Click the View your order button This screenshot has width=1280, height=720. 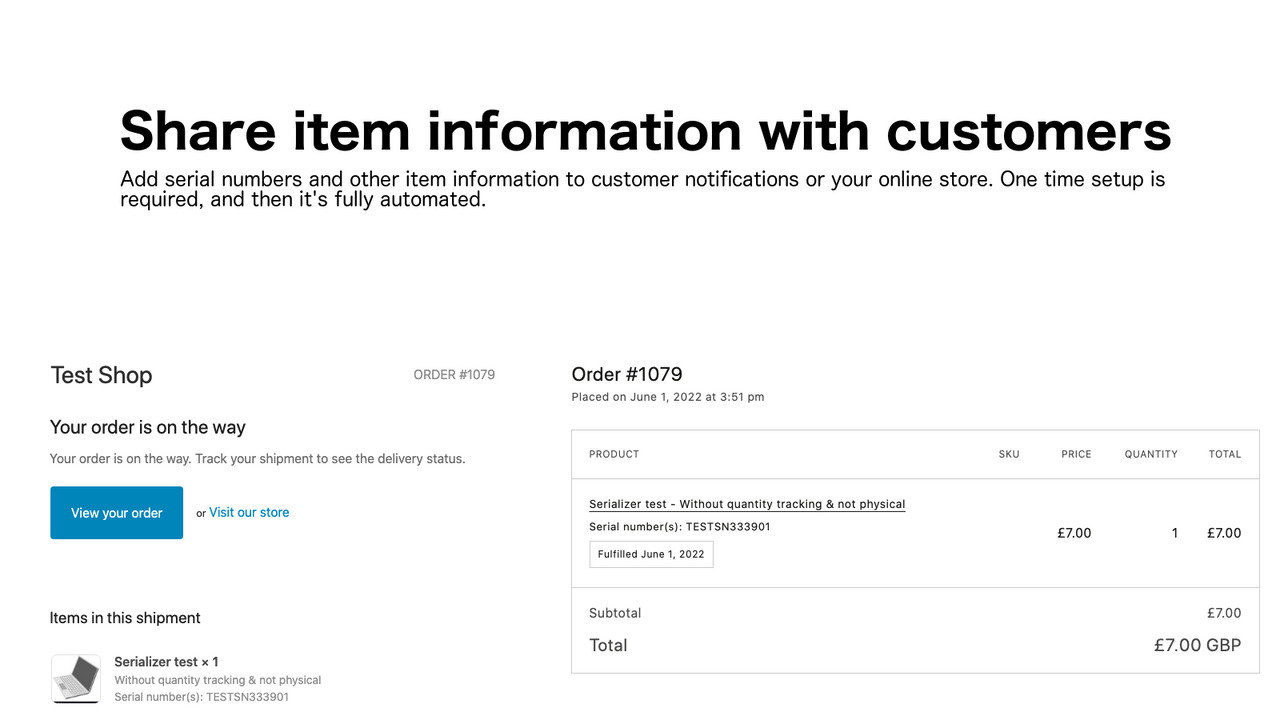(x=116, y=512)
